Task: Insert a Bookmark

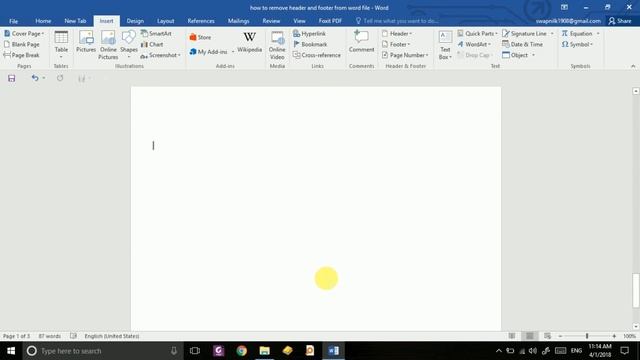Action: click(x=310, y=44)
